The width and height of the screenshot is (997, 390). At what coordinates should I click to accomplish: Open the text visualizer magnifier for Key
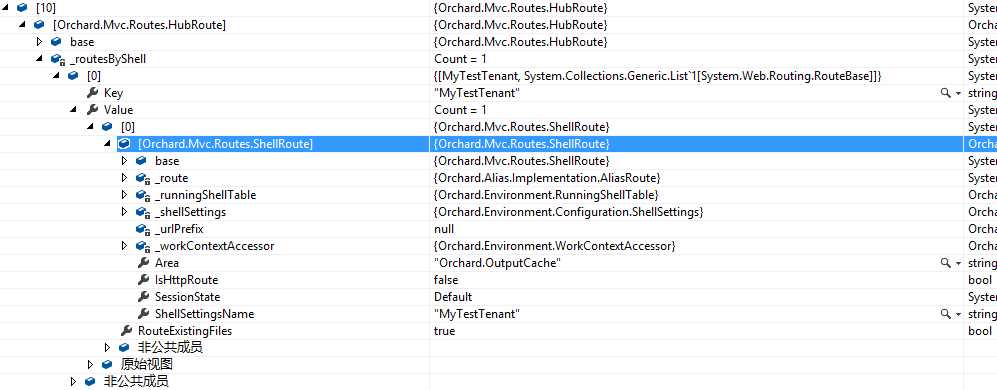945,93
